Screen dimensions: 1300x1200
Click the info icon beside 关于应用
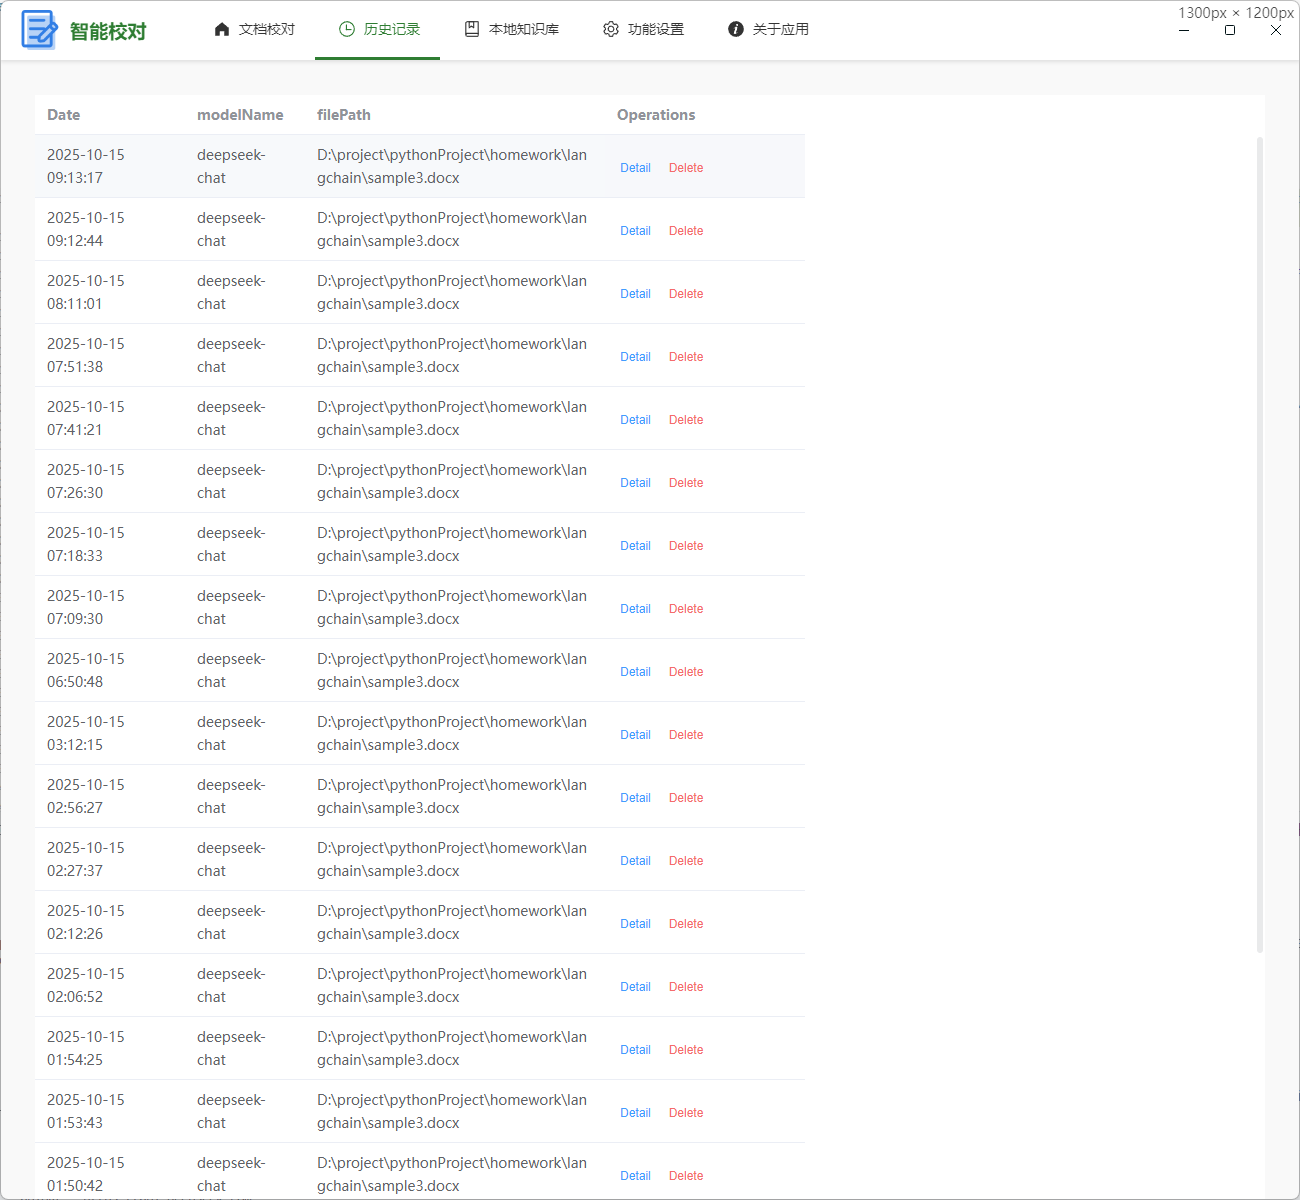click(x=736, y=29)
